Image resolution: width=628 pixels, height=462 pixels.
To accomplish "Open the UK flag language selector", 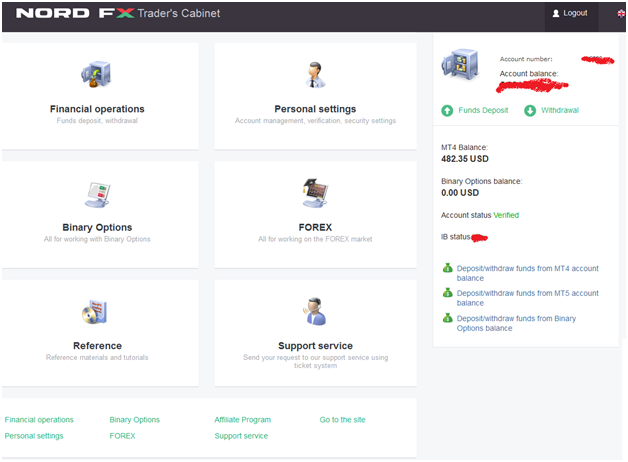I will coord(621,14).
